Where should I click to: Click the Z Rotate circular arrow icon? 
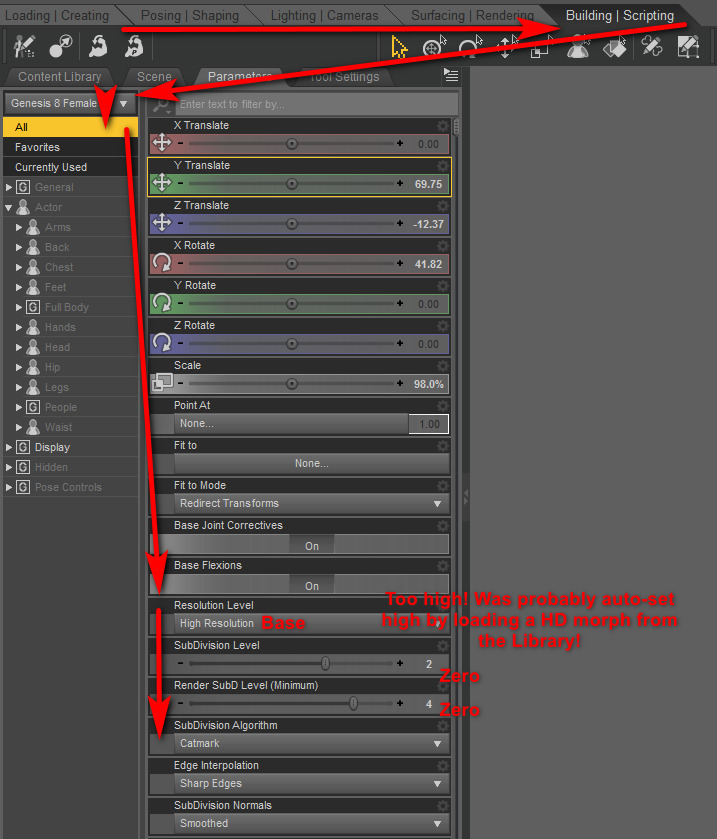(161, 344)
